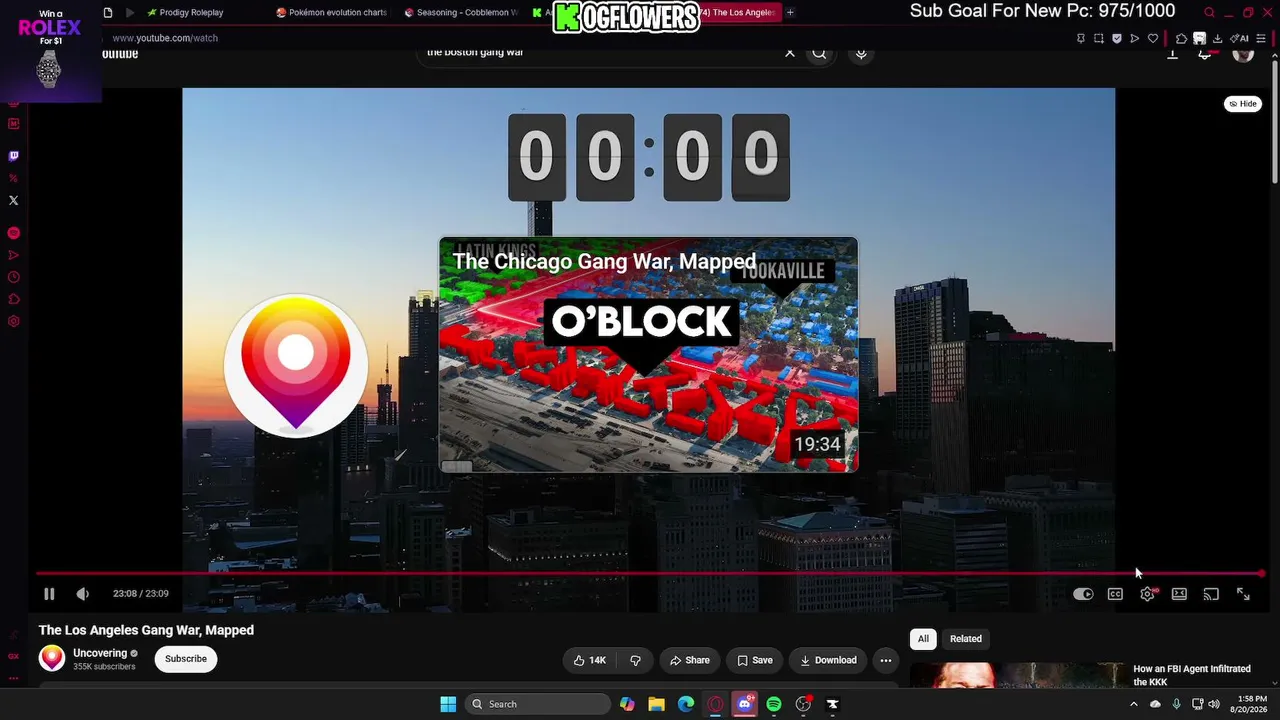
Task: Switch to Seasoning - Cobblemon tab
Action: tap(461, 13)
